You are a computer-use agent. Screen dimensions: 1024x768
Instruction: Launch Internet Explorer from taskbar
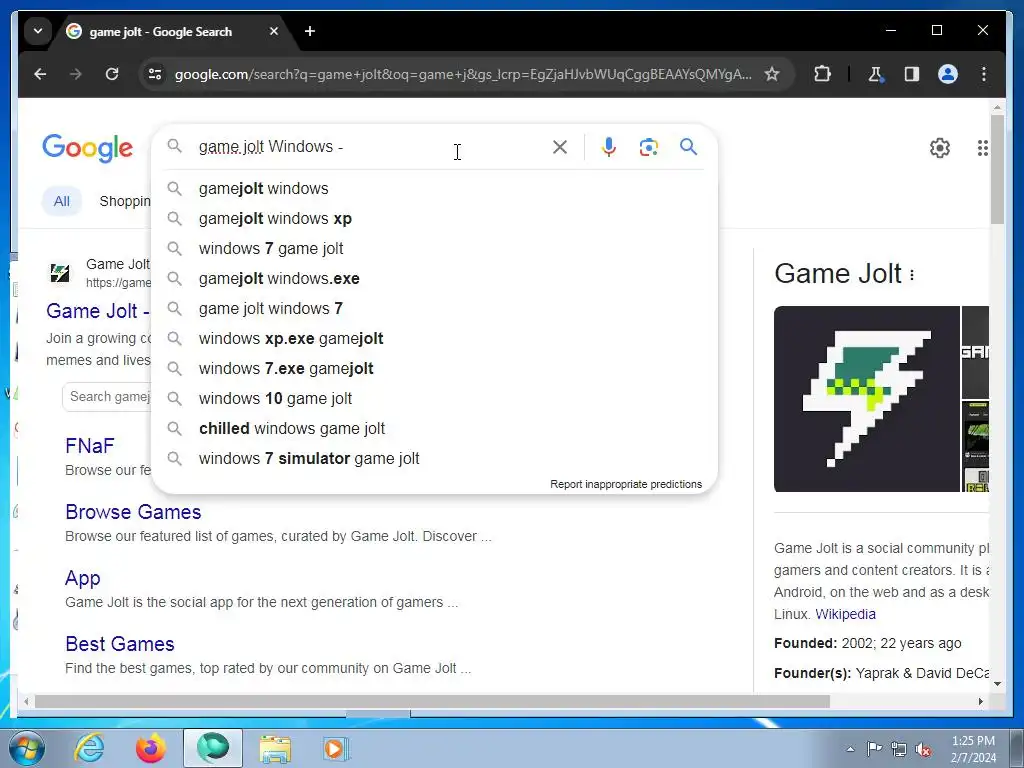pos(89,748)
